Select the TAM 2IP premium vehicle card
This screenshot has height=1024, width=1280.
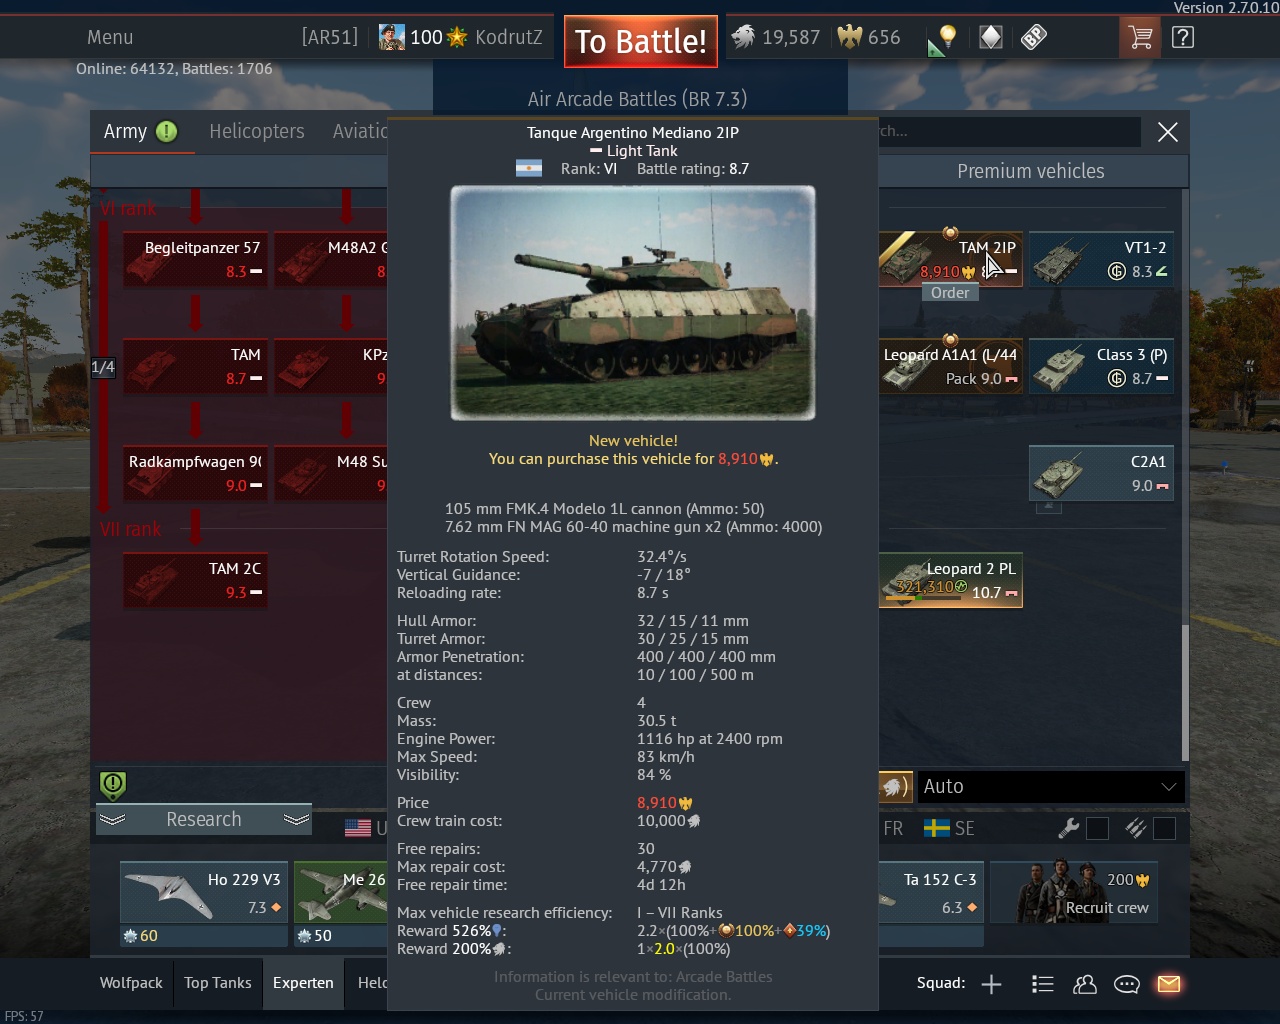(950, 259)
